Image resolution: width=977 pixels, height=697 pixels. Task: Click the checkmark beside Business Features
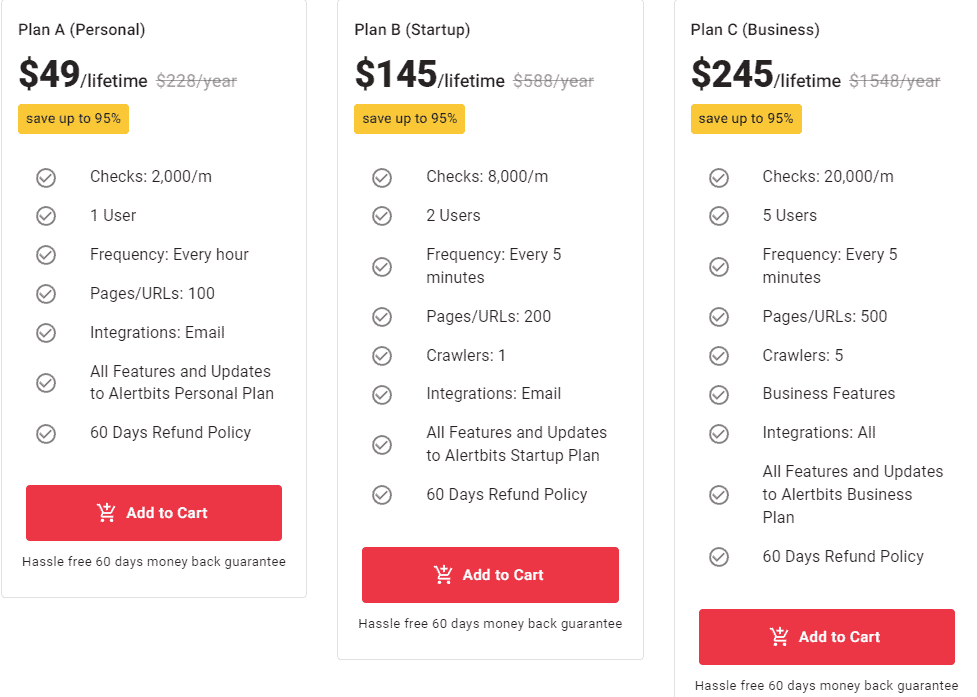point(719,394)
